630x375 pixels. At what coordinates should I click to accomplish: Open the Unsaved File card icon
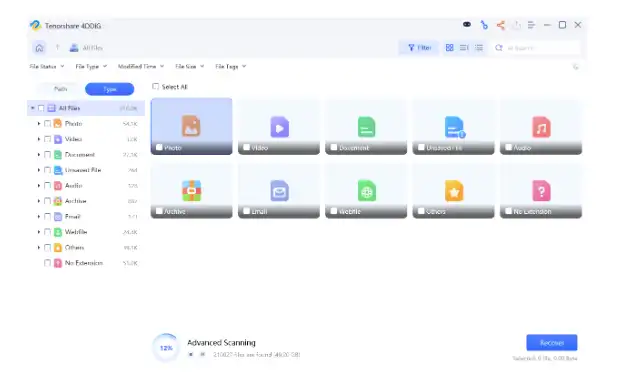pos(454,127)
